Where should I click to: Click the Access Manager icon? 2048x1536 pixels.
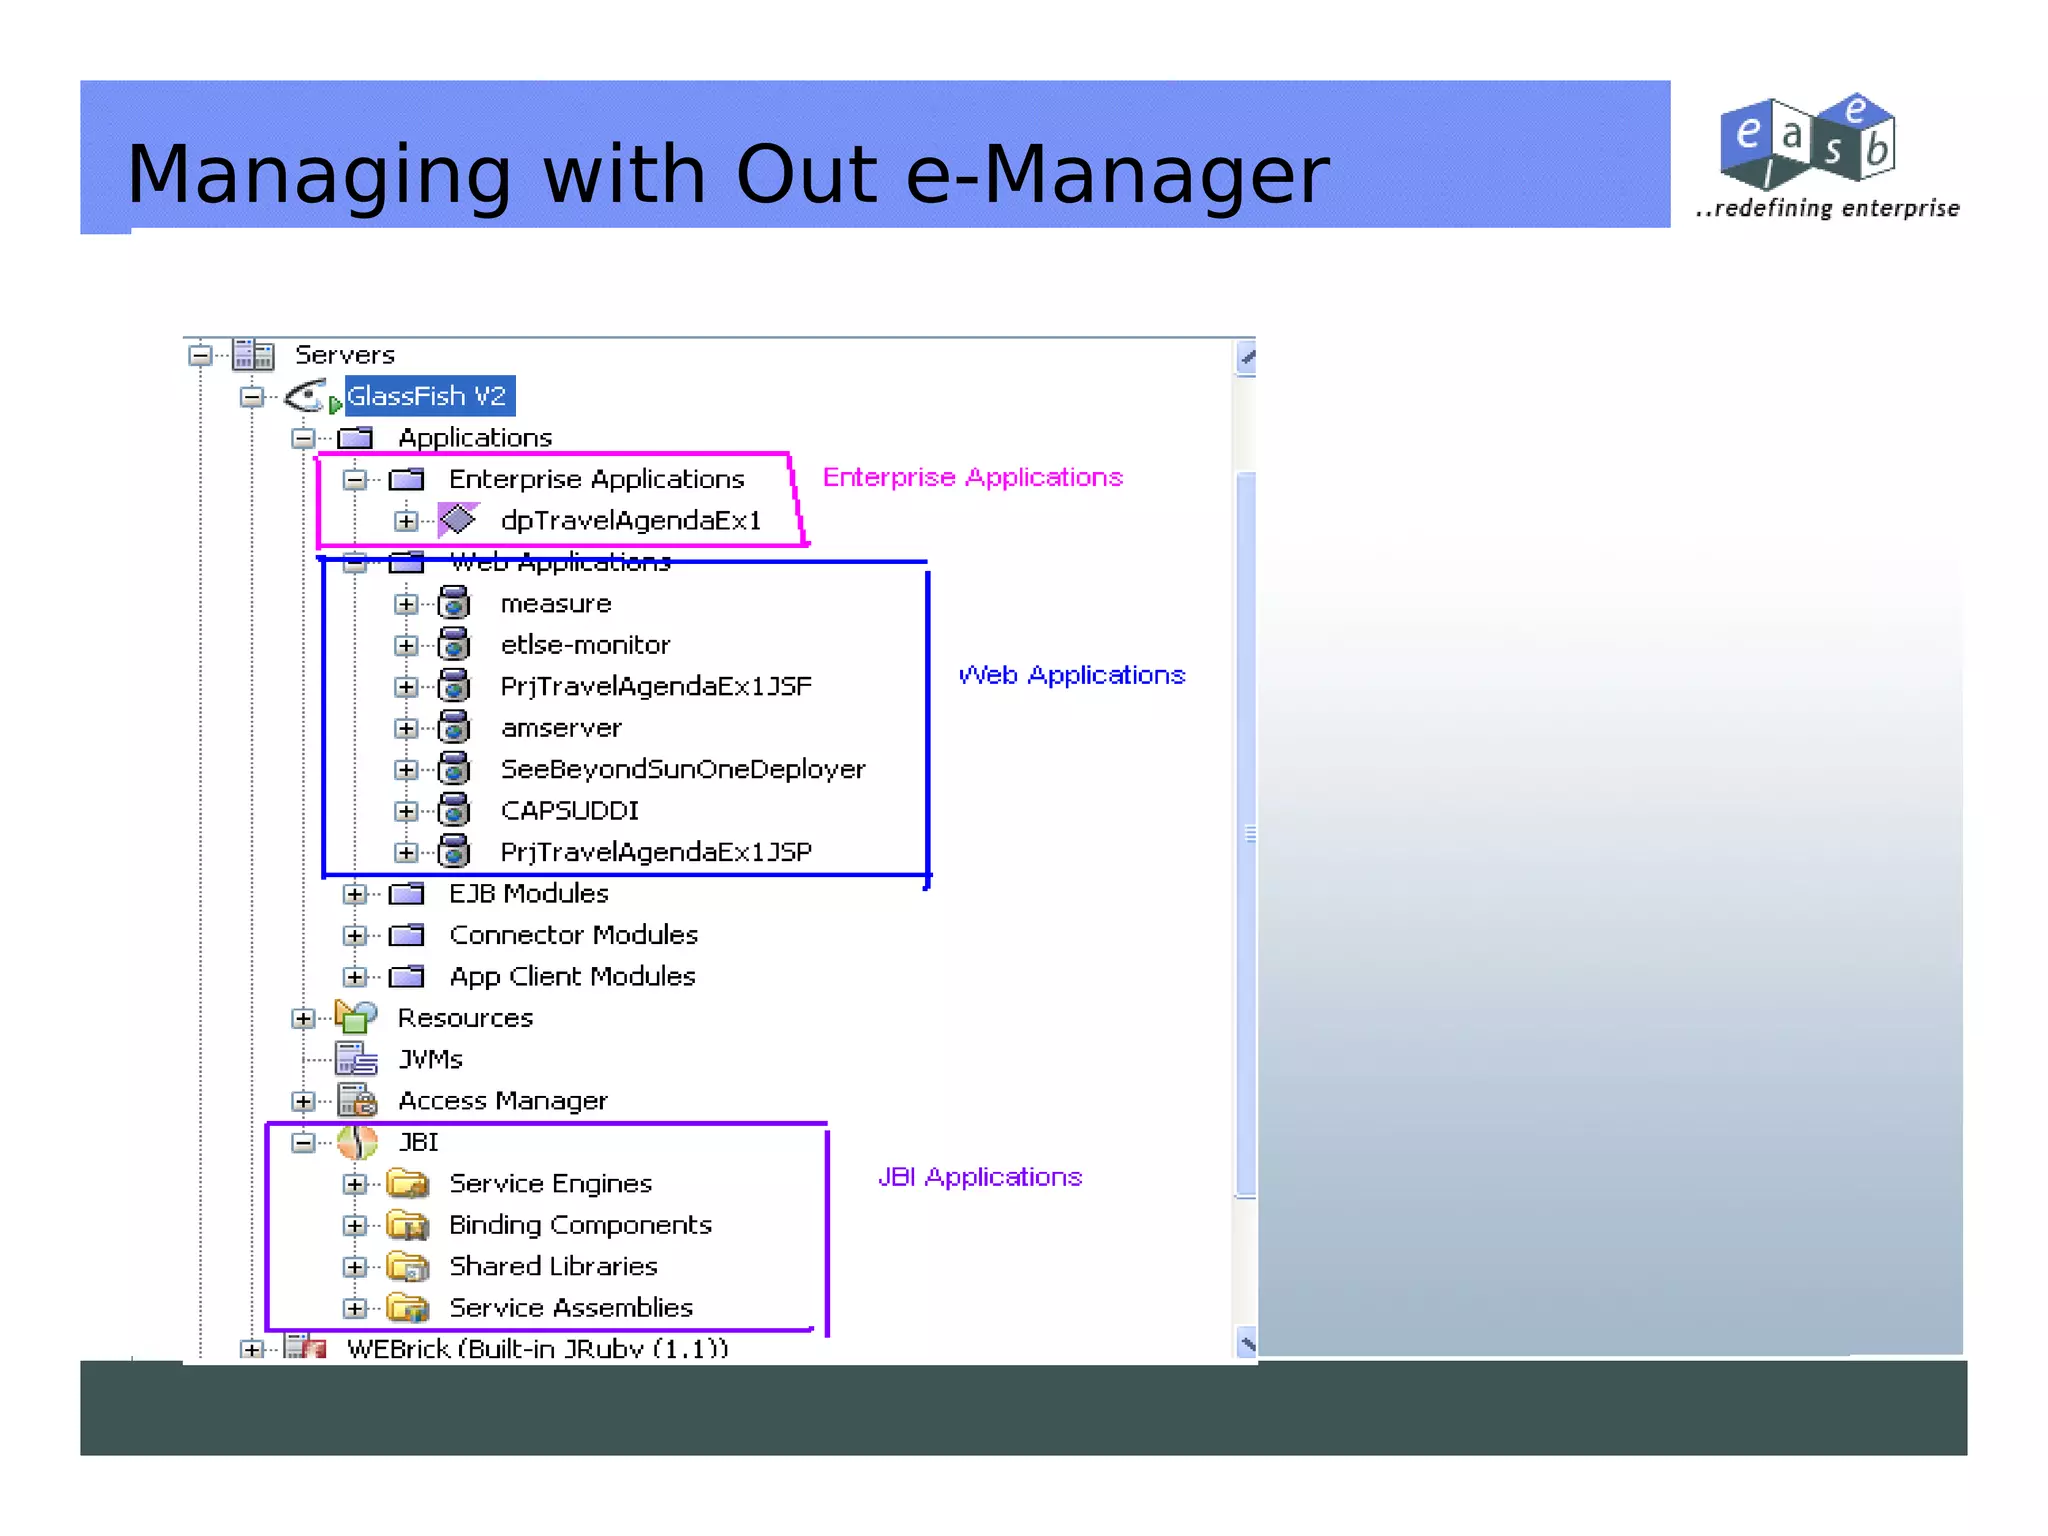(356, 1101)
